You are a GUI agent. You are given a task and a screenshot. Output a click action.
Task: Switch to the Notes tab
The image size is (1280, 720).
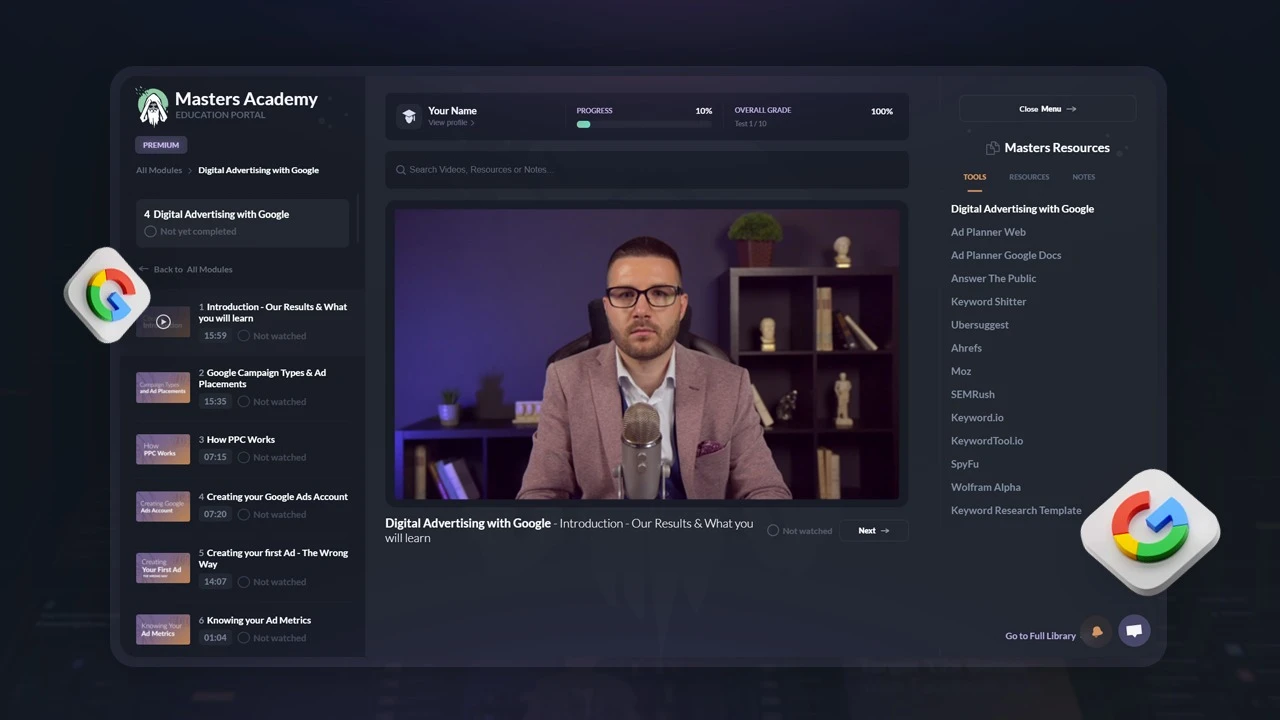[1083, 177]
